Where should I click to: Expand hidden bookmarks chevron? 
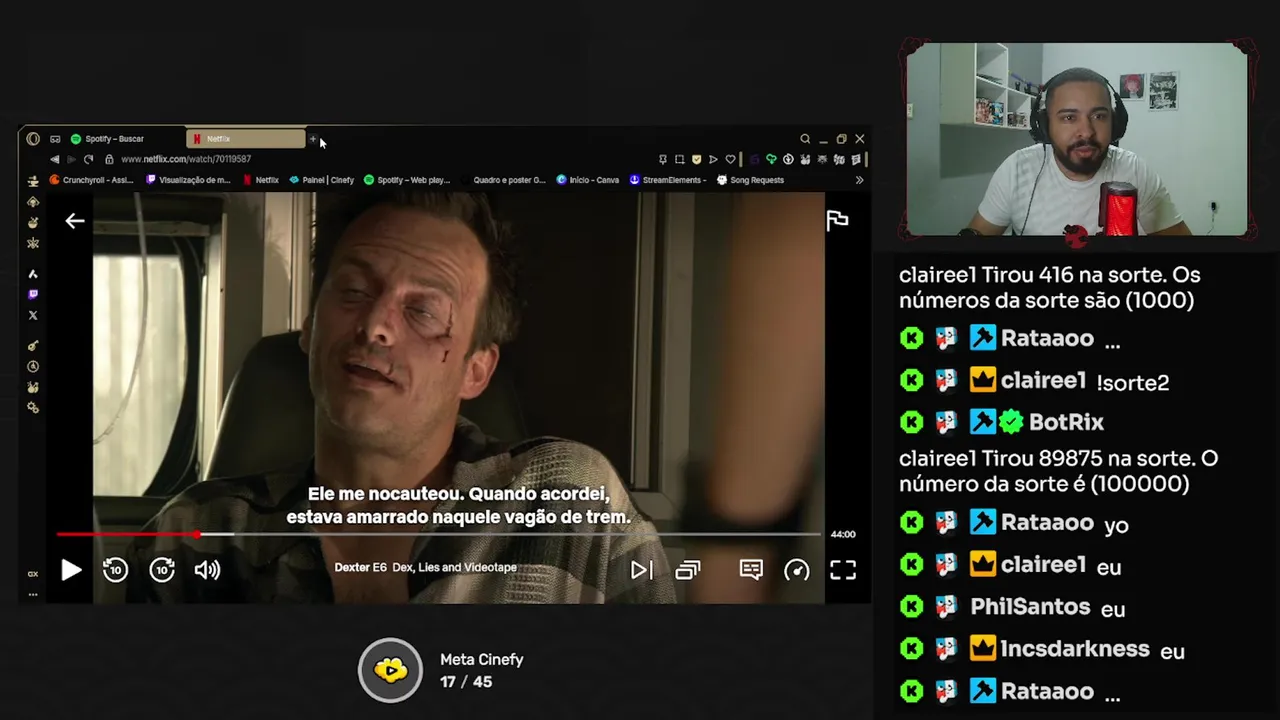[859, 180]
